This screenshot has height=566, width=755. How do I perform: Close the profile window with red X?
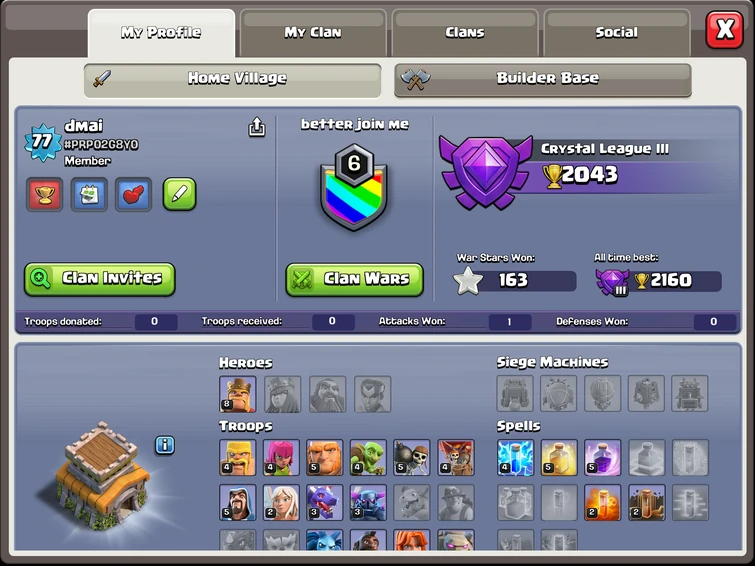725,30
